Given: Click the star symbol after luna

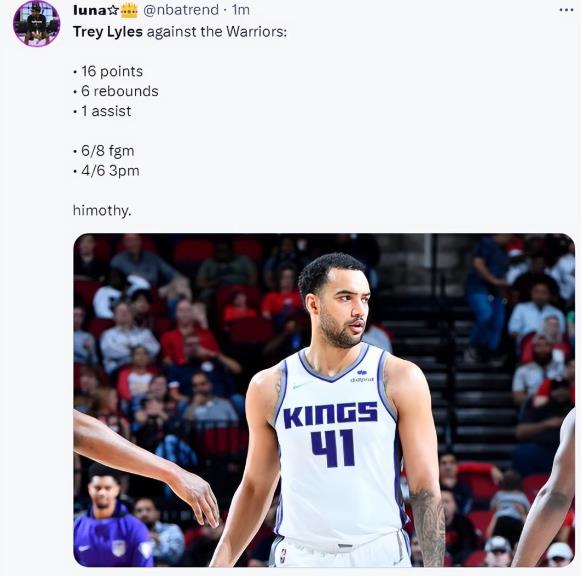Looking at the screenshot, I should [113, 10].
